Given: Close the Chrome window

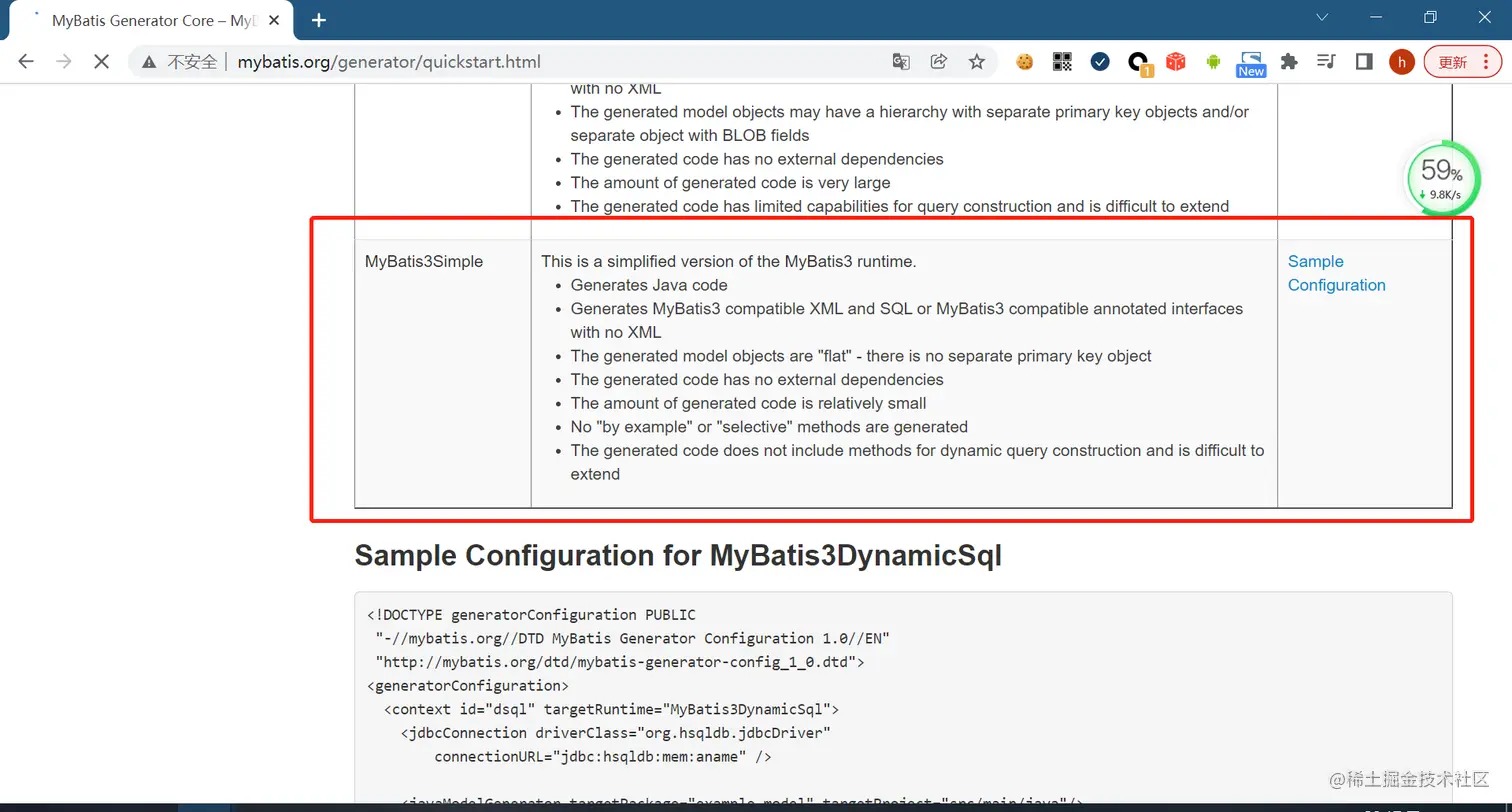Looking at the screenshot, I should 1484,17.
